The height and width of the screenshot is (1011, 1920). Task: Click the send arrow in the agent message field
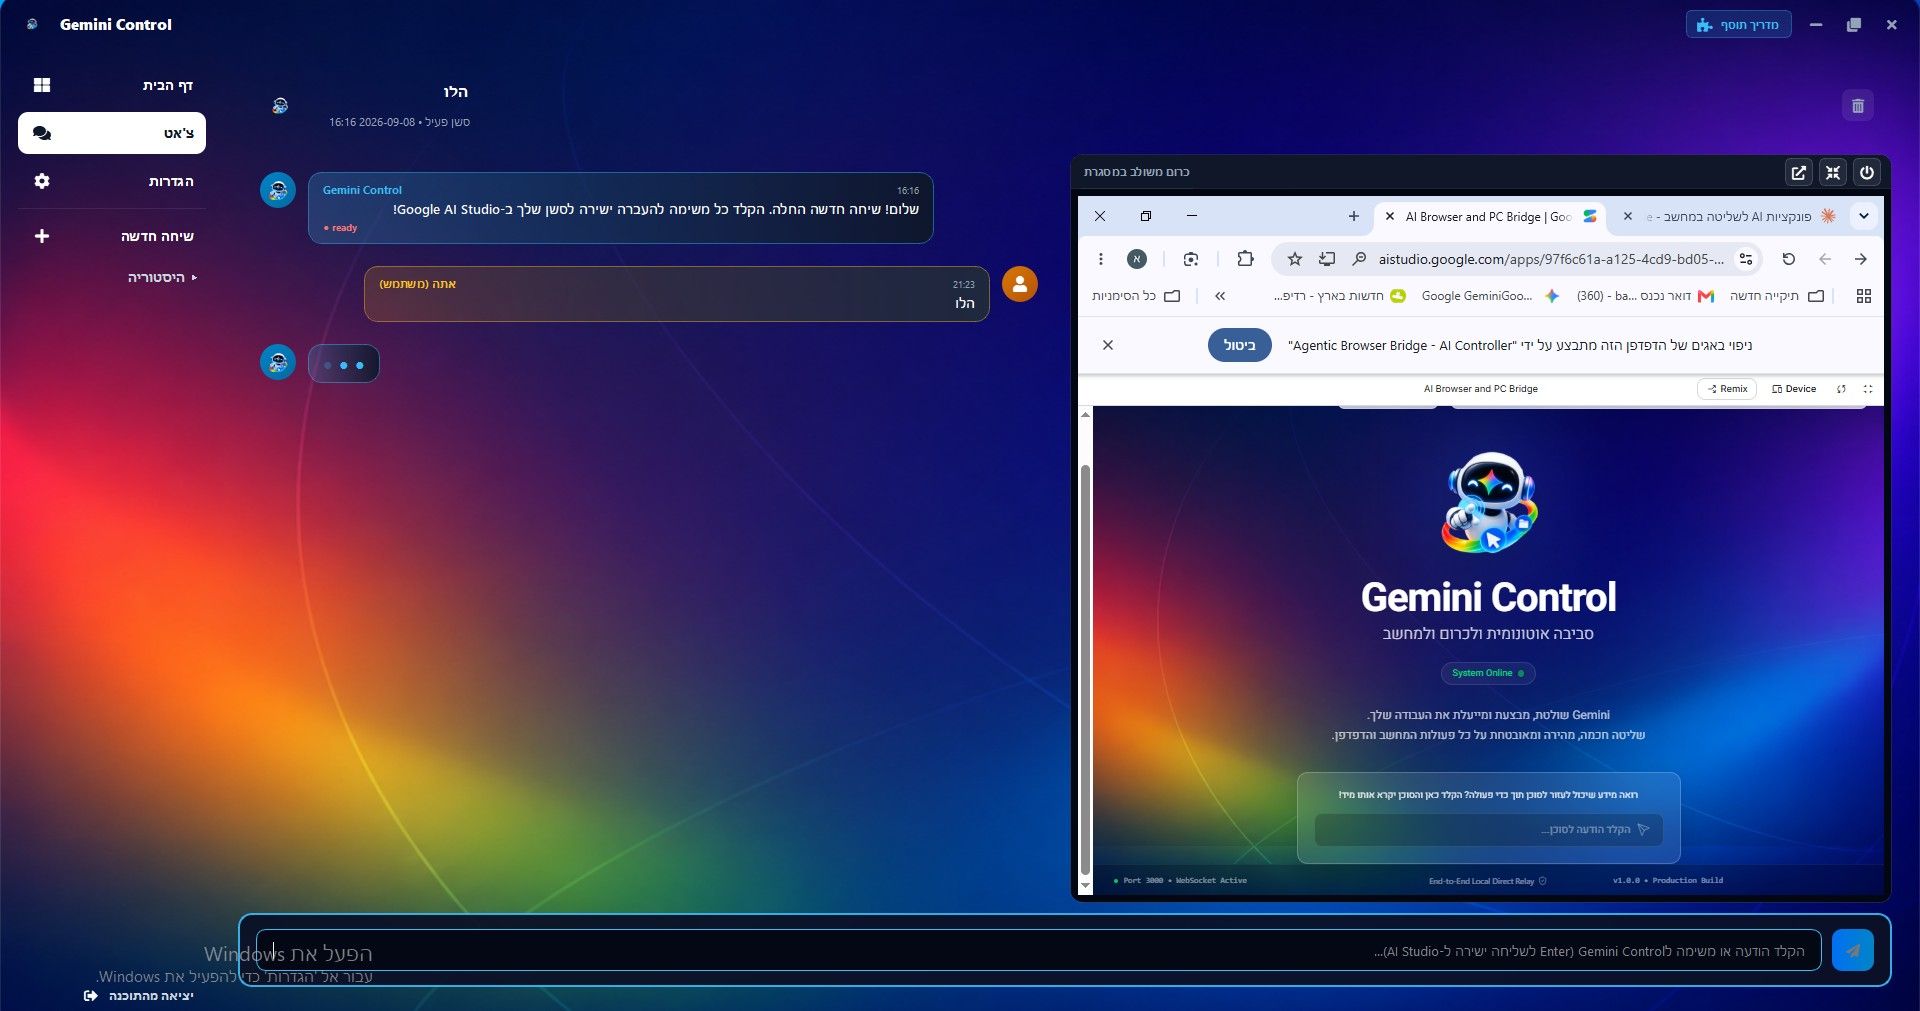1643,829
